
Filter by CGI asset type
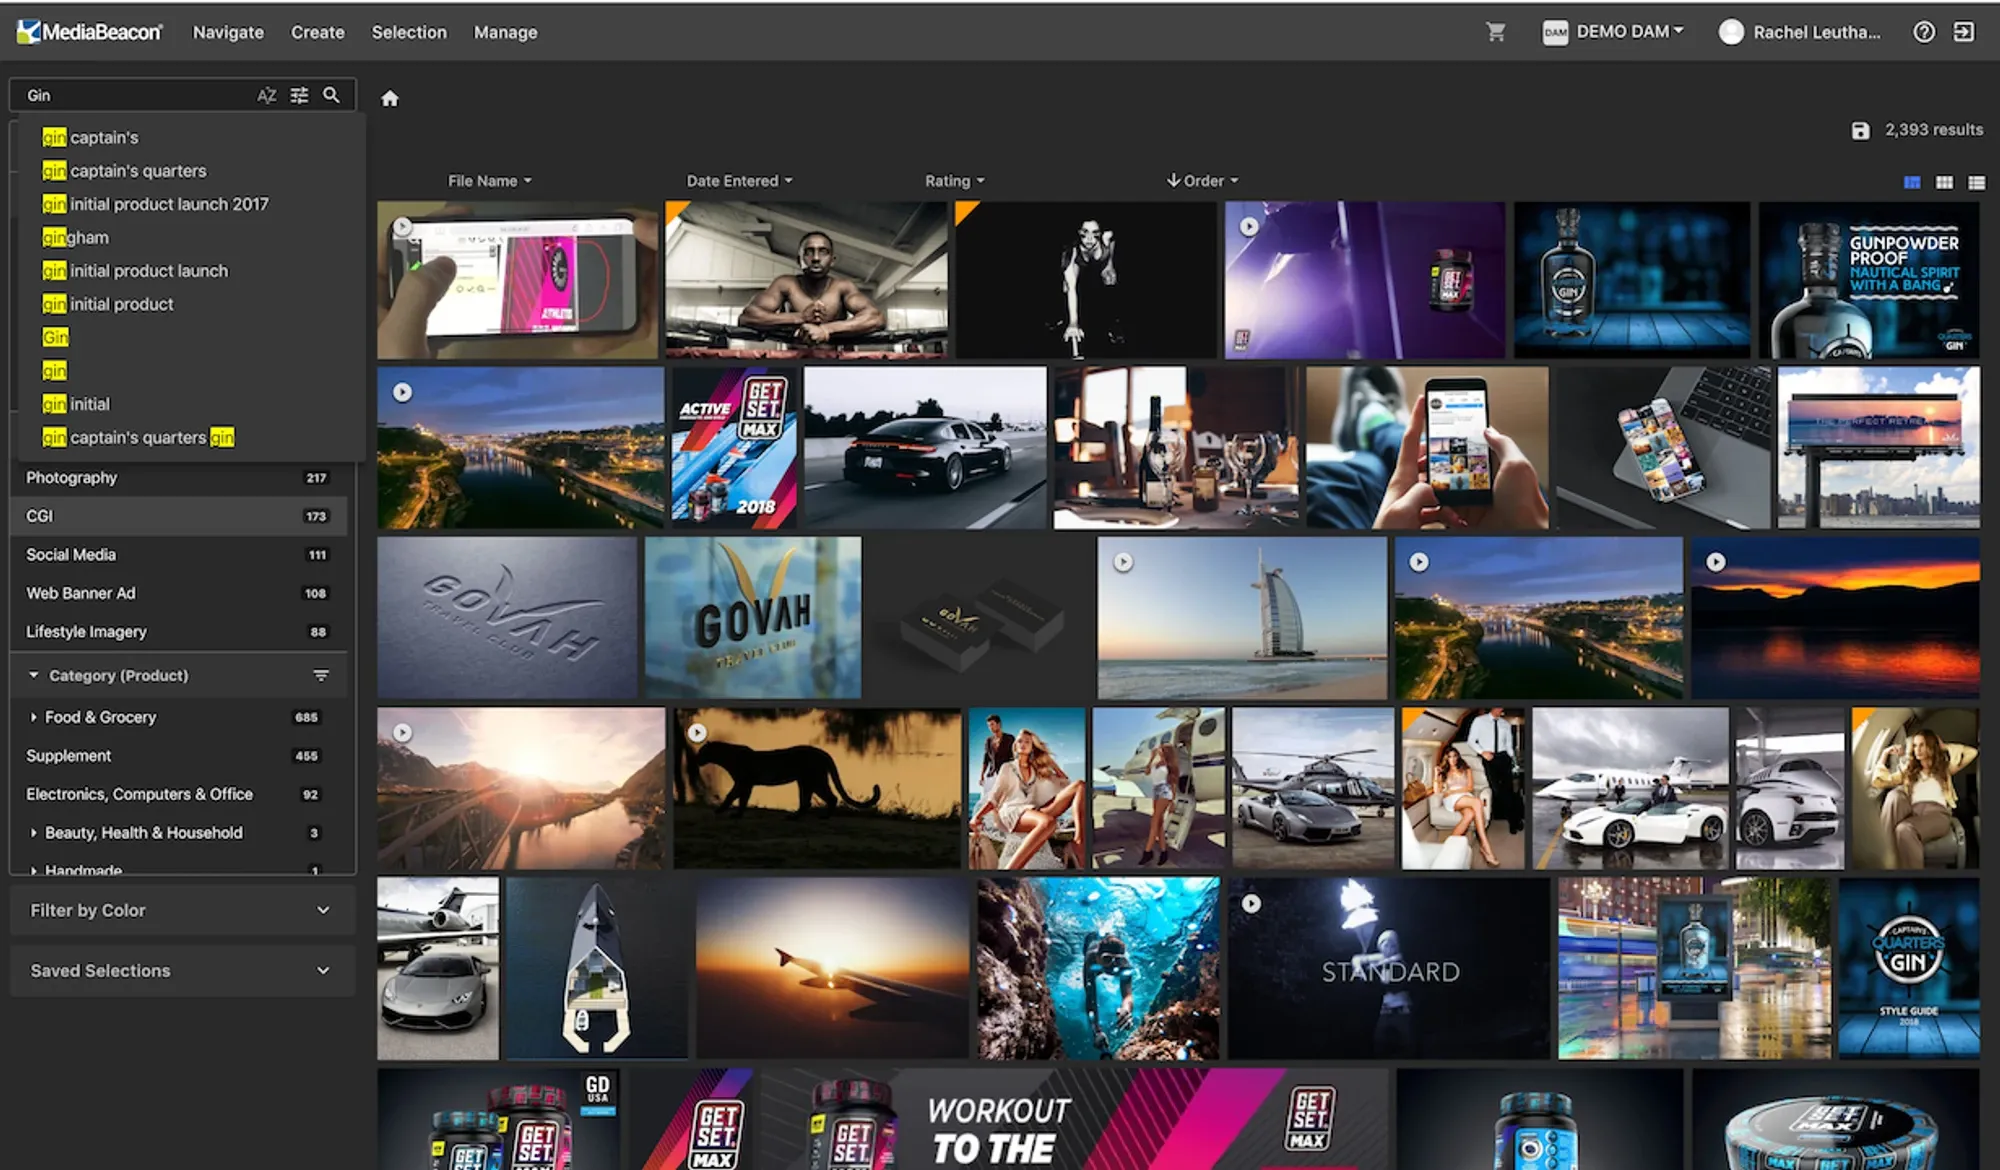pos(178,516)
